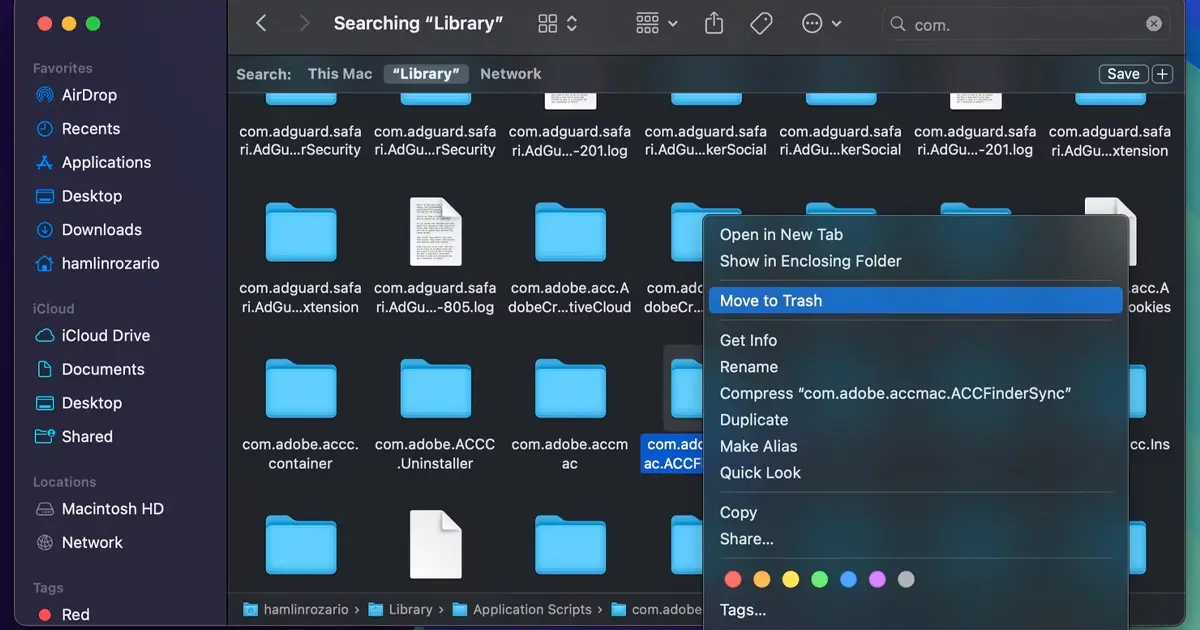Select com.adobe.accc.container folder
1200x630 pixels.
[x=300, y=390]
